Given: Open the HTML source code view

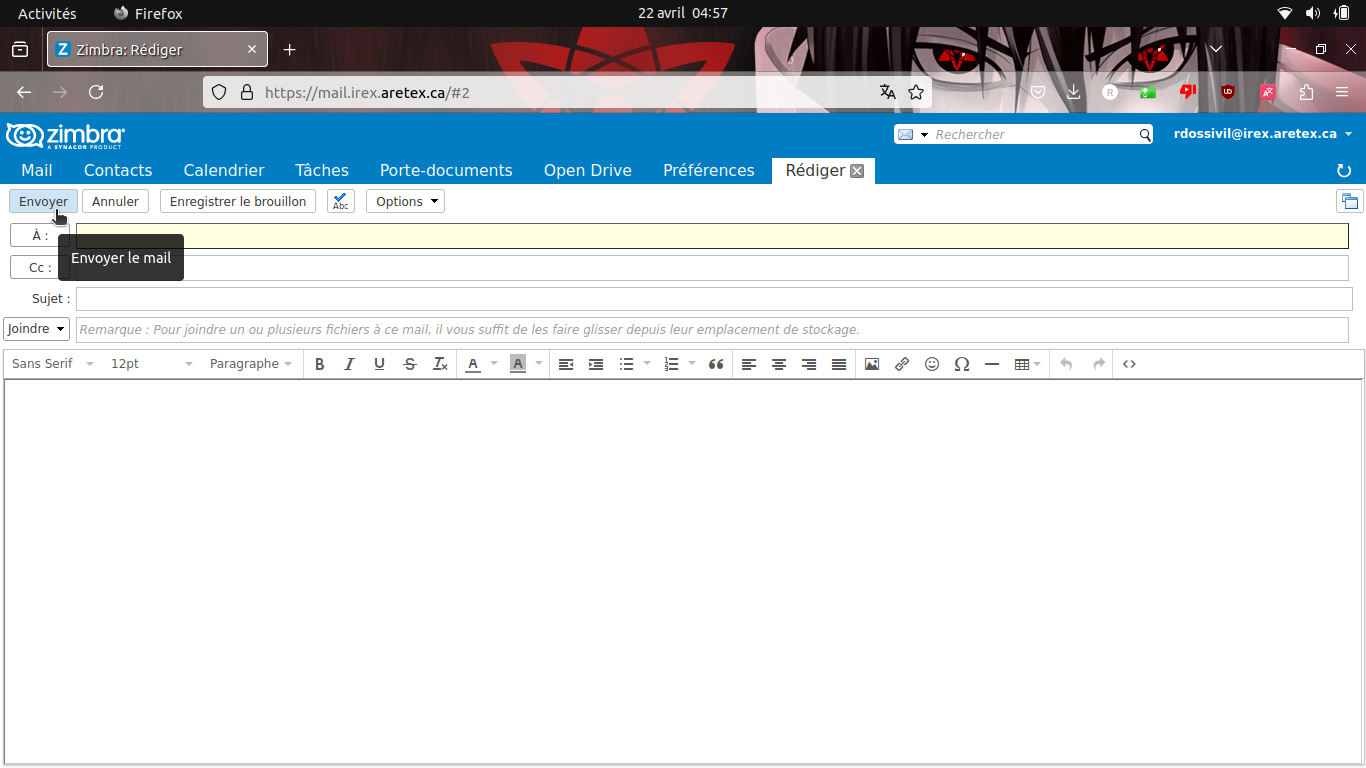Looking at the screenshot, I should point(1130,364).
